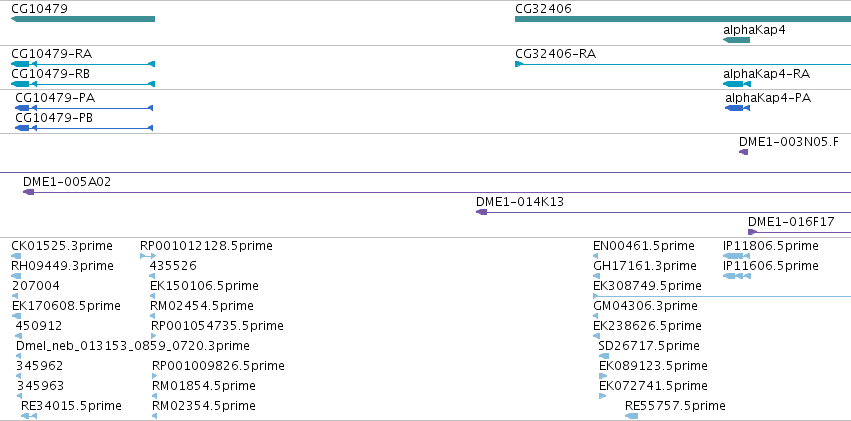This screenshot has height=421, width=851.
Task: Select the DME1-014K13 clone end marker
Action: (x=481, y=212)
